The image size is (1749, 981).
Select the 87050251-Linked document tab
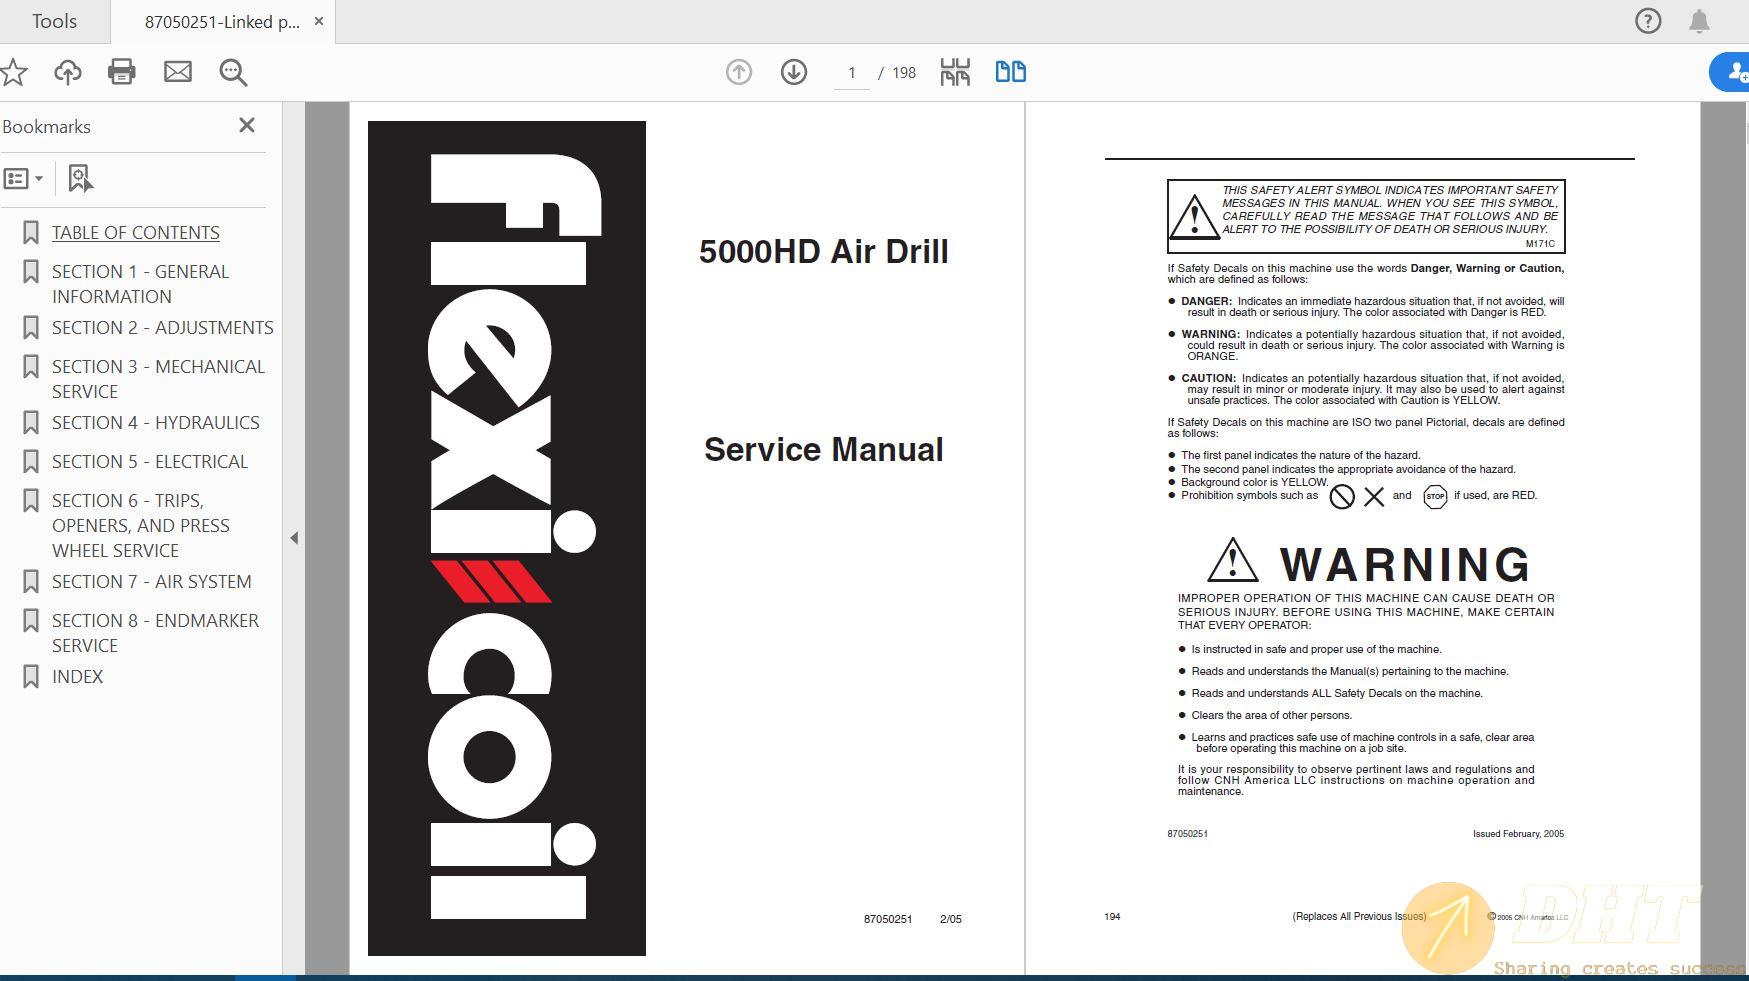(222, 20)
